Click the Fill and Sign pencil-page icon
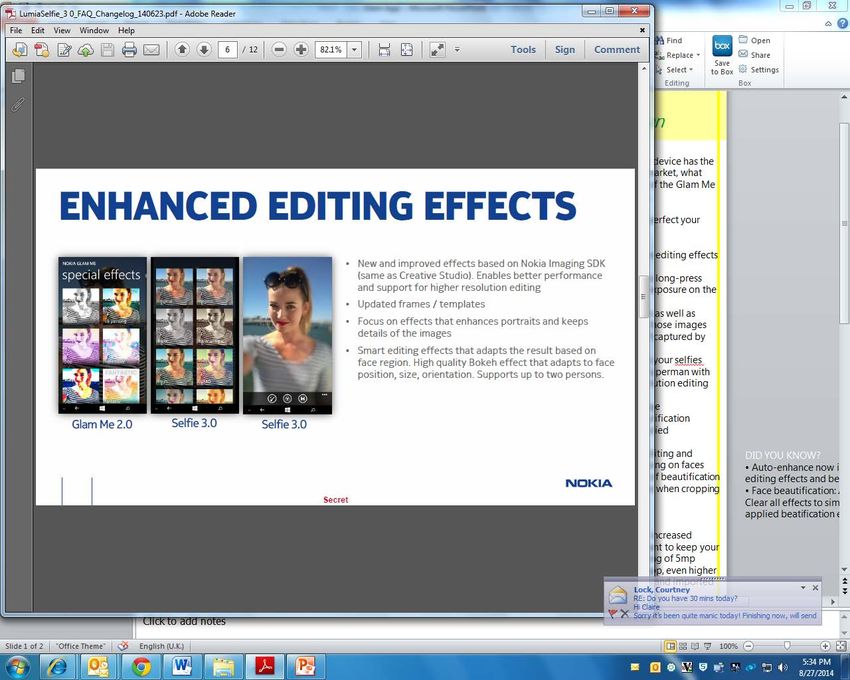 pyautogui.click(x=64, y=50)
